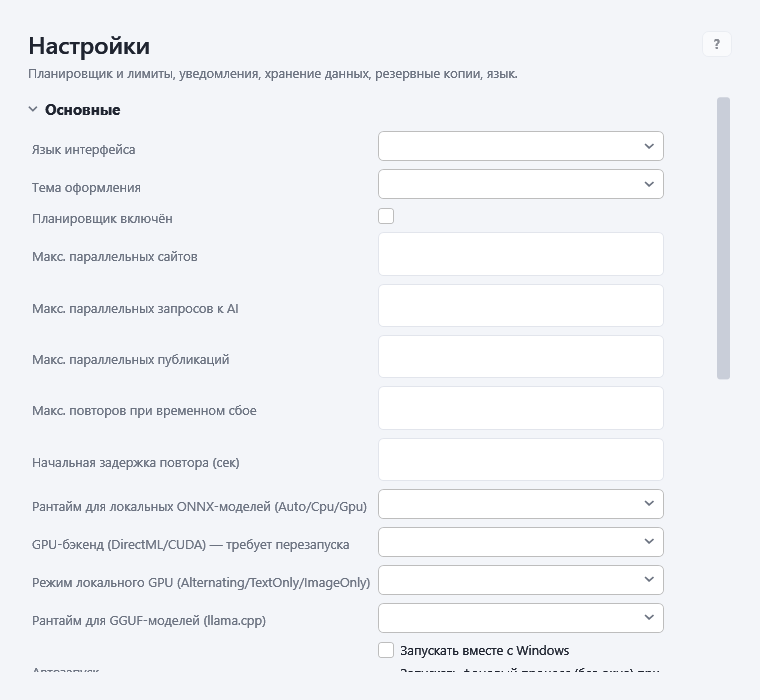This screenshot has width=760, height=700.
Task: Open the help question mark button
Action: coord(716,44)
